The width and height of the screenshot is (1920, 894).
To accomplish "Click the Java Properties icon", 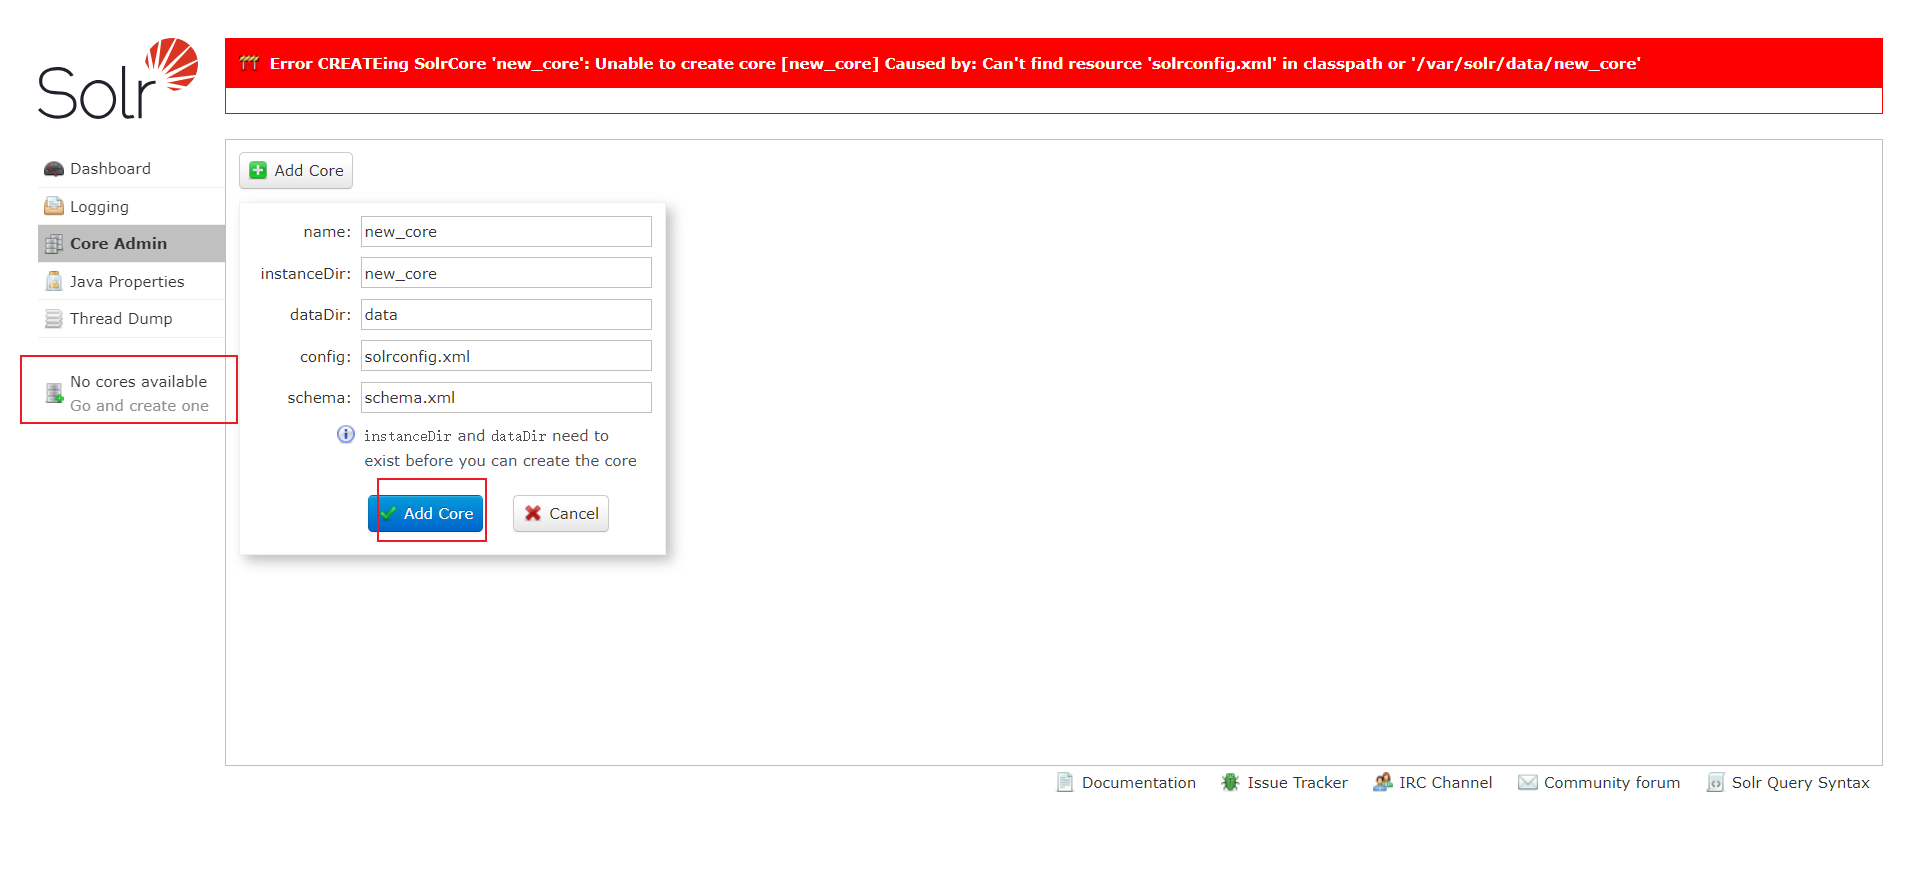I will tap(54, 281).
